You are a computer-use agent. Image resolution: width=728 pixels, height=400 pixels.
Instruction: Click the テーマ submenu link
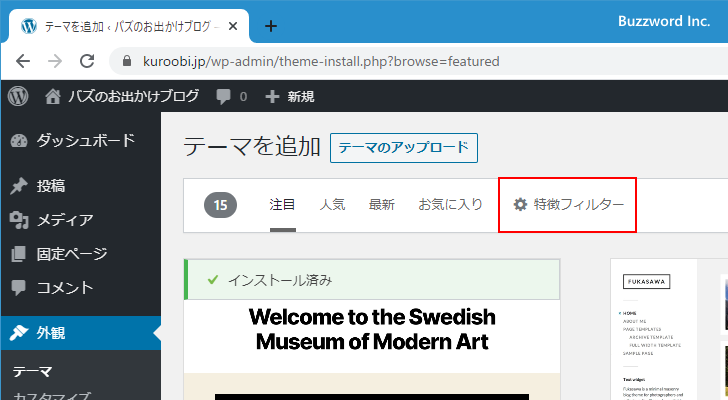[32, 372]
